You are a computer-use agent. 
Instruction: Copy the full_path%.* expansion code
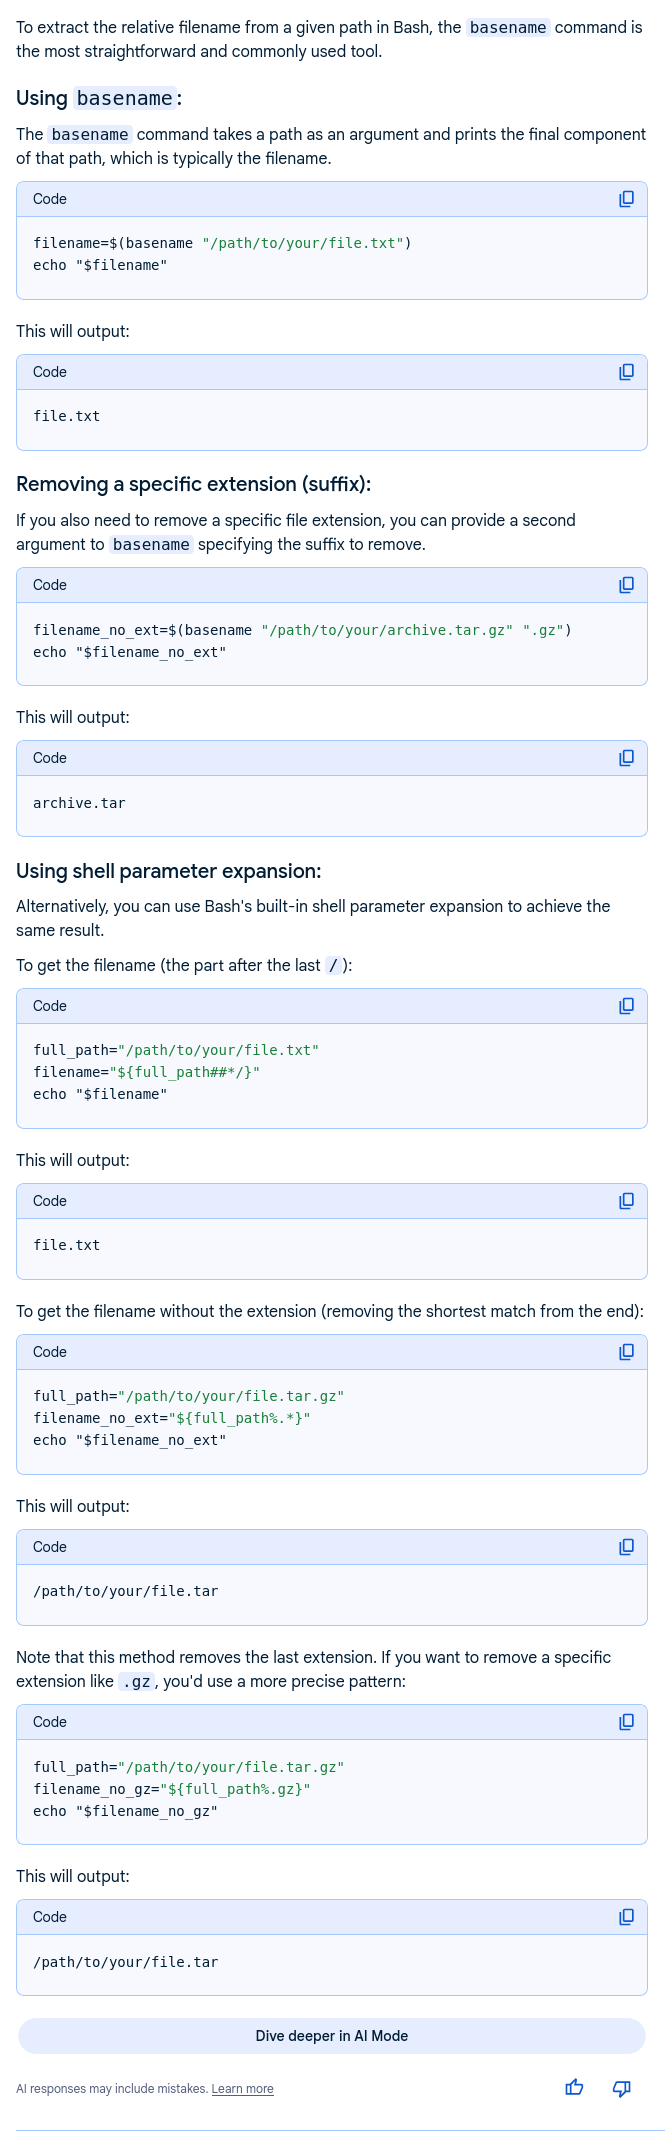626,1352
